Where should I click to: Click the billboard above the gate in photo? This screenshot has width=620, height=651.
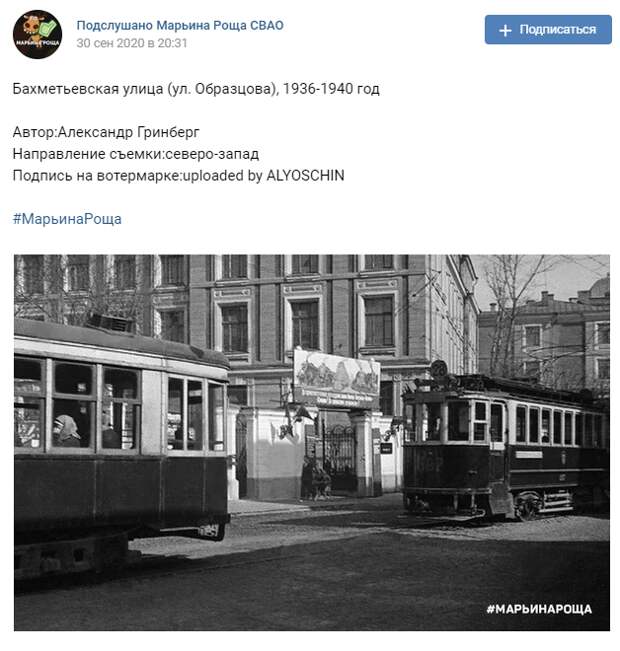click(336, 379)
